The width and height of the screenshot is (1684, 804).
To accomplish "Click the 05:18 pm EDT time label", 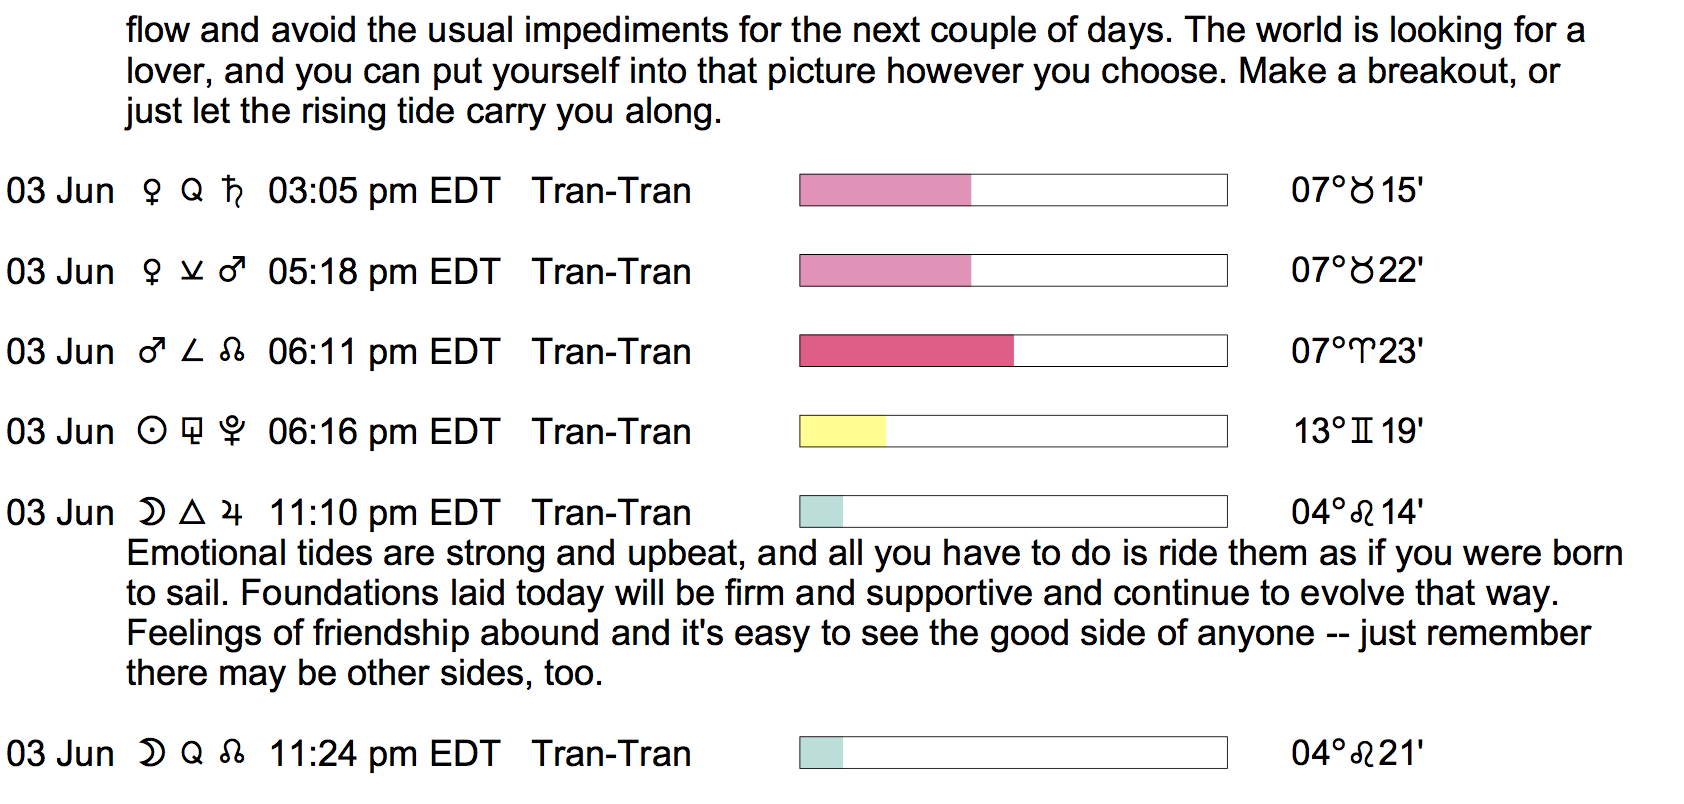I will pos(383,271).
